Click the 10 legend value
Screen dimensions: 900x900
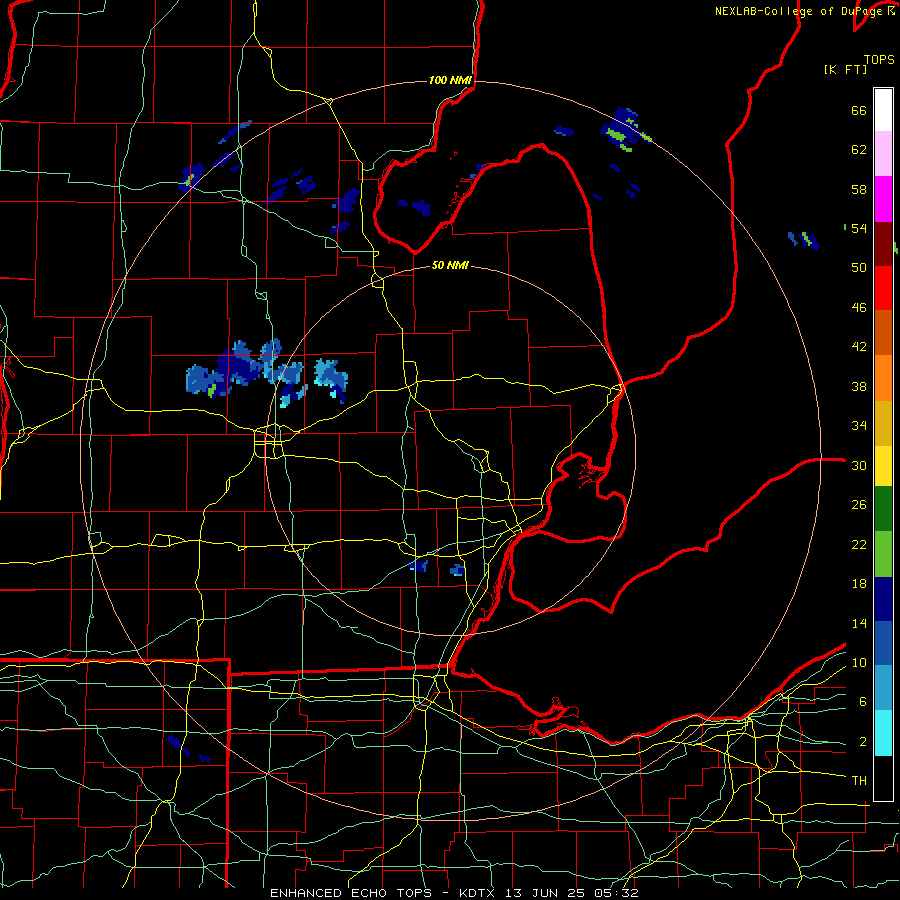click(859, 663)
